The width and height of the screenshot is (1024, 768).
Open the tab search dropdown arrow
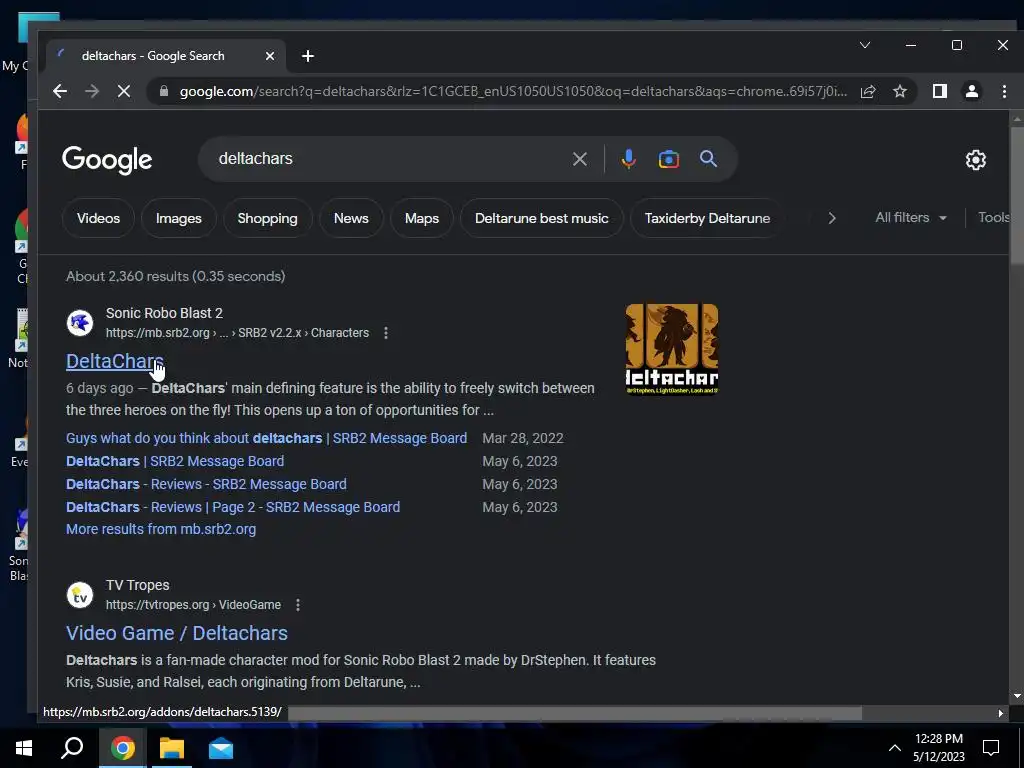(865, 45)
